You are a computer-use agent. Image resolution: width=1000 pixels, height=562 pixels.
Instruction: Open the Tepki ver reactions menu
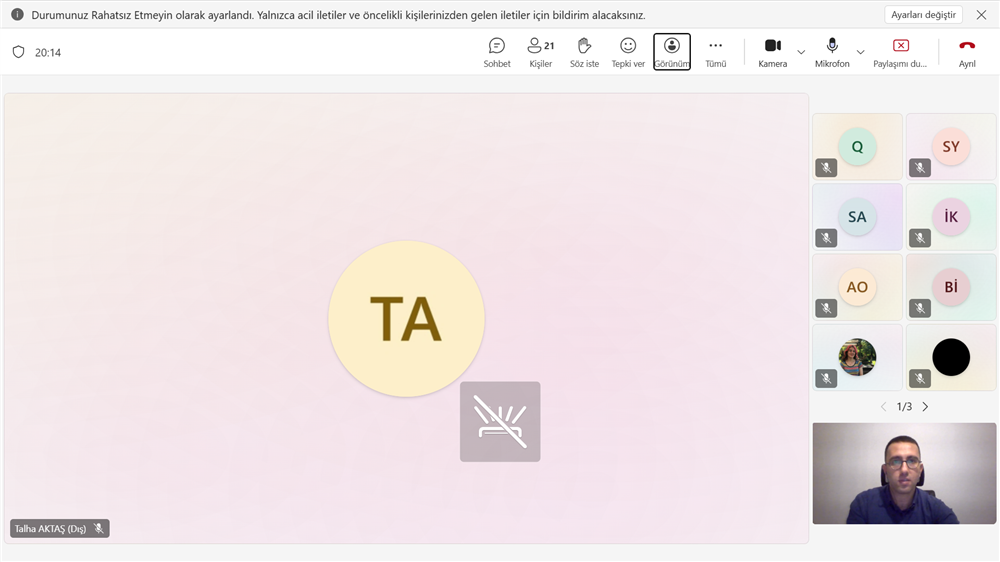click(628, 52)
